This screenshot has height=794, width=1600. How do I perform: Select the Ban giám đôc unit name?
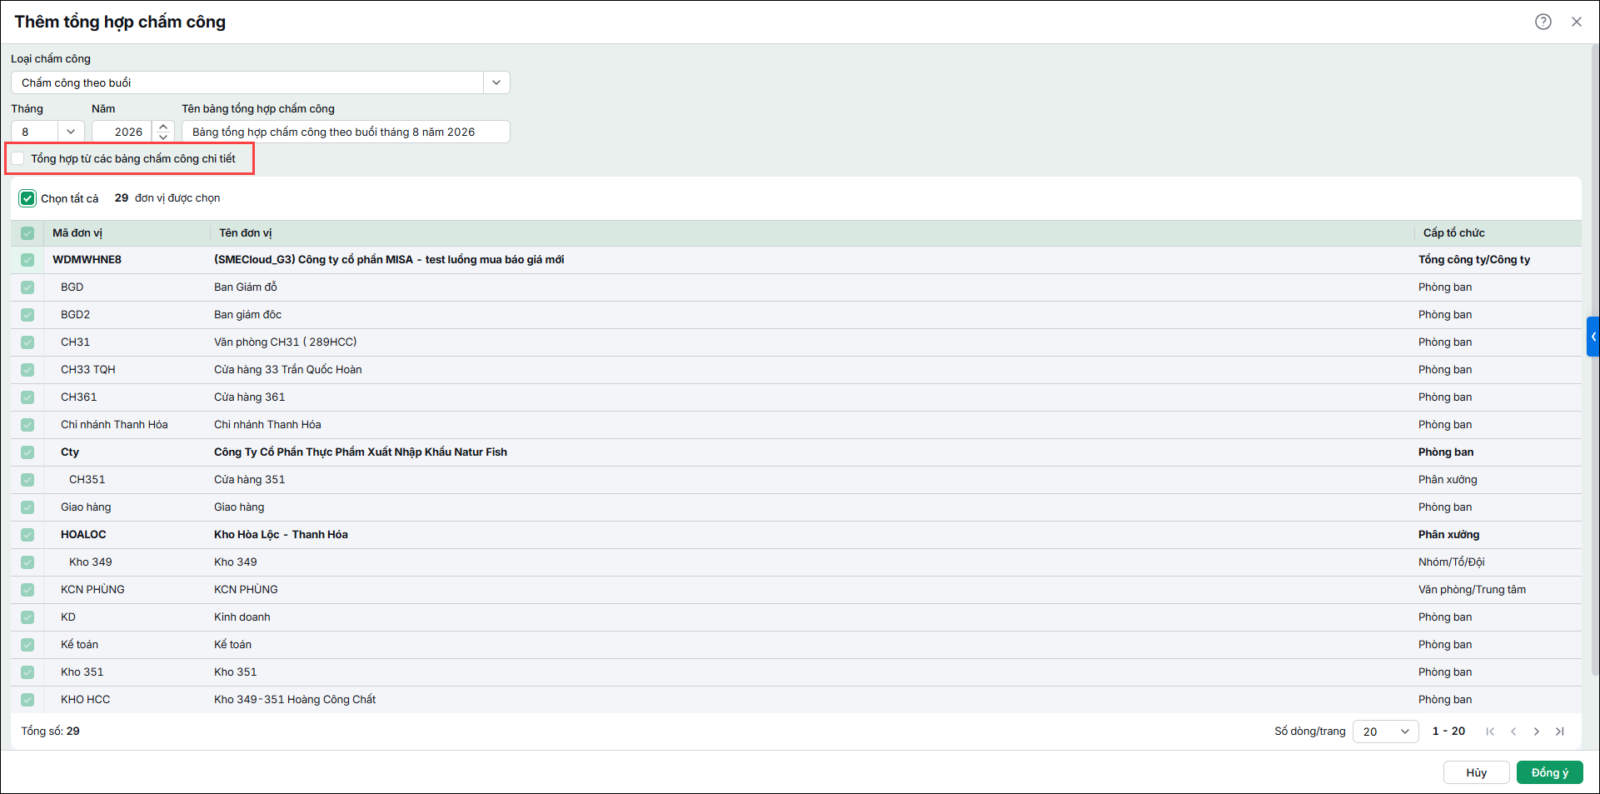point(247,315)
